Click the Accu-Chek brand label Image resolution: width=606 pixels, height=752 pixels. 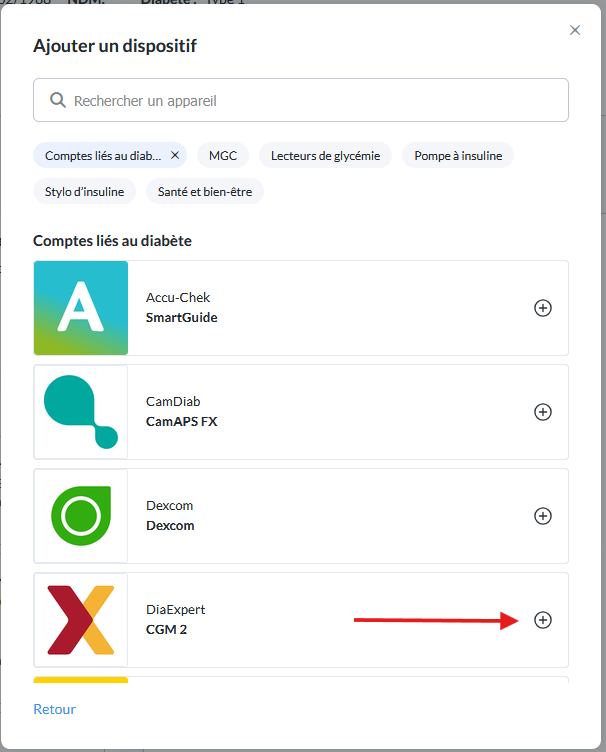click(x=178, y=297)
